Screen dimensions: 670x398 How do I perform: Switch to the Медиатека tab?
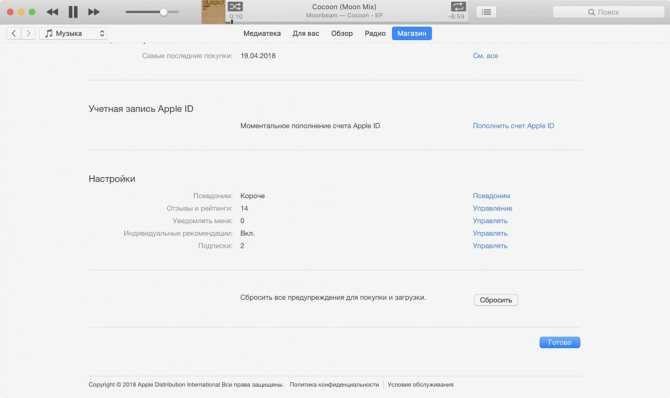(x=262, y=33)
